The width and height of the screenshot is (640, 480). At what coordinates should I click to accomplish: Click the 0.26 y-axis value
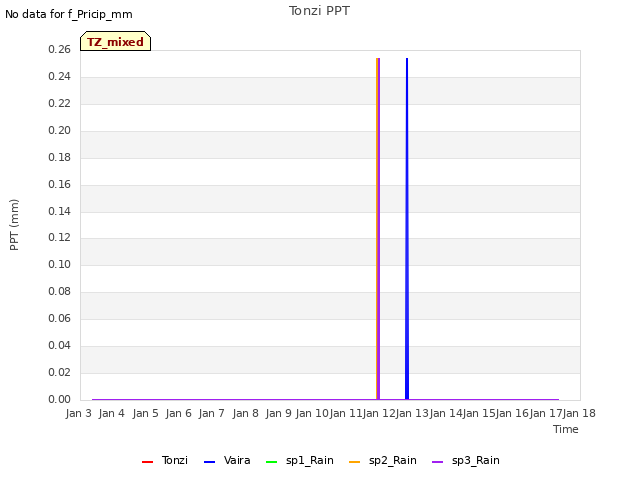click(x=59, y=49)
